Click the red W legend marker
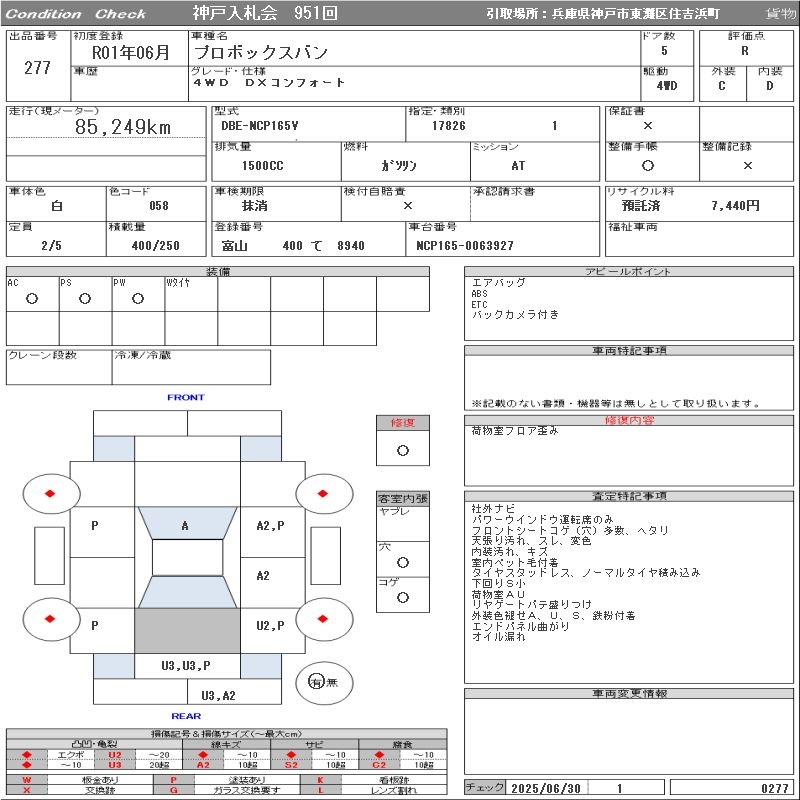Screen dimensions: 800x800 click(27, 780)
